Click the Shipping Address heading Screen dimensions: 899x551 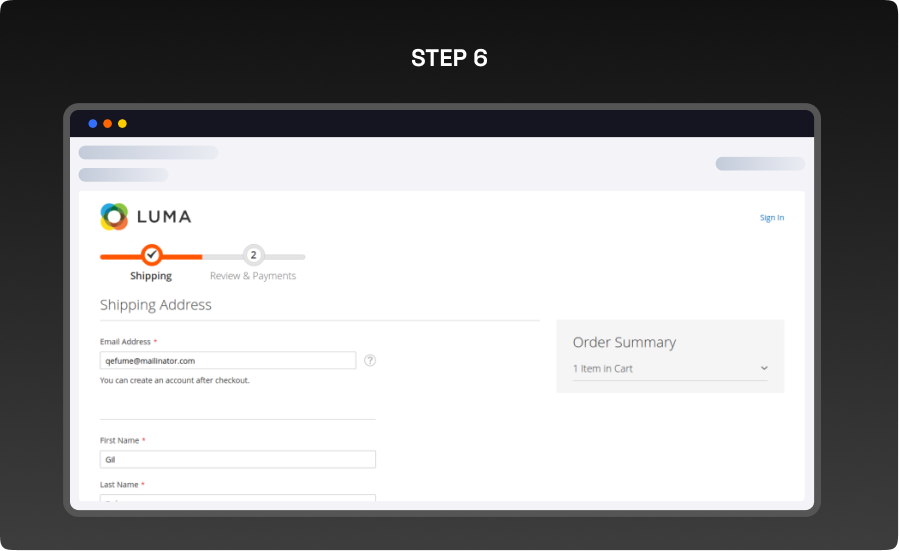156,305
